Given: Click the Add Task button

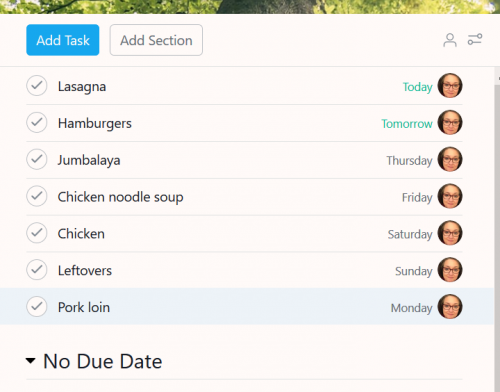Looking at the screenshot, I should pos(63,40).
